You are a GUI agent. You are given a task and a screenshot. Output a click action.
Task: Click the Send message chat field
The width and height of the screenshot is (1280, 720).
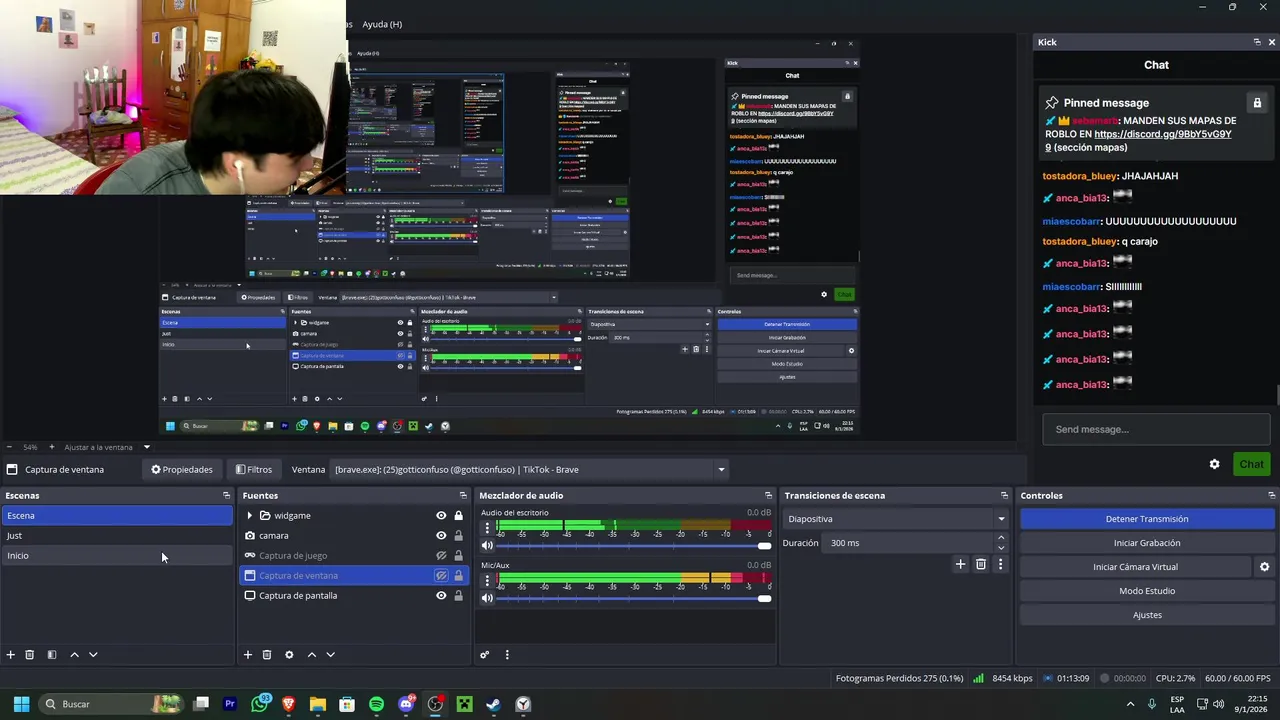pos(1157,429)
